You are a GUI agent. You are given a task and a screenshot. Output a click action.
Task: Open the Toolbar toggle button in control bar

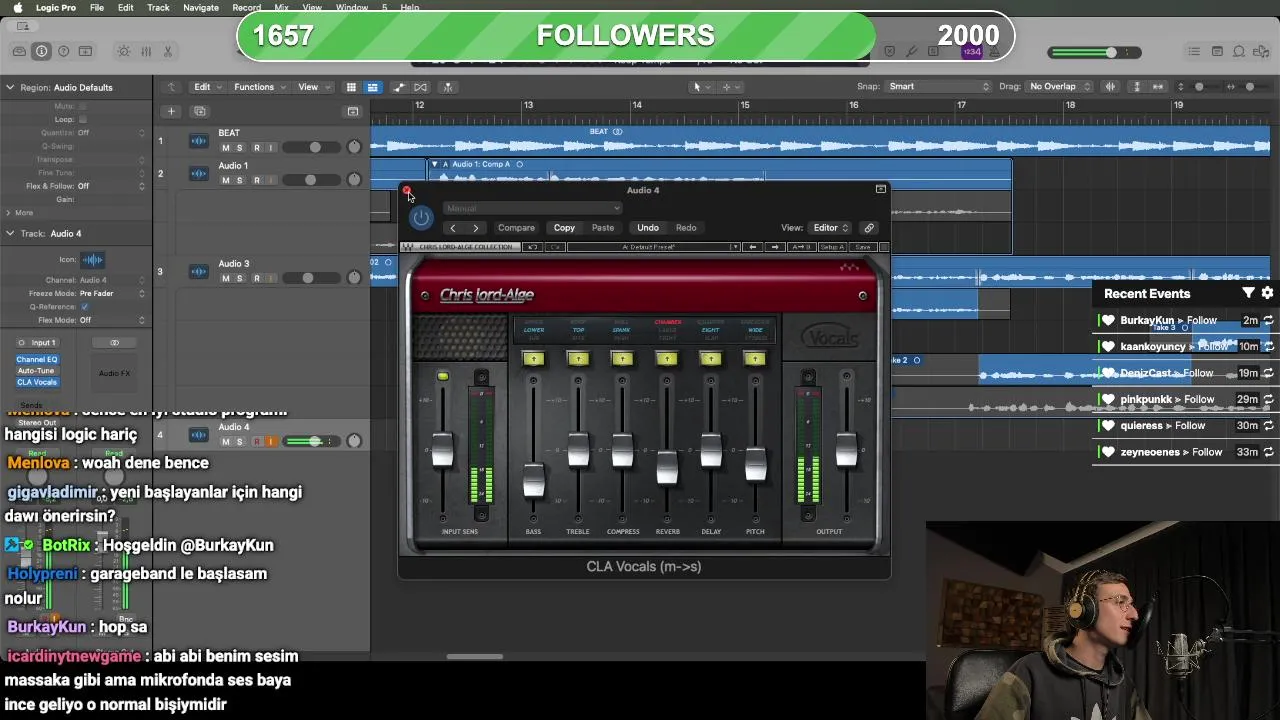click(x=86, y=52)
